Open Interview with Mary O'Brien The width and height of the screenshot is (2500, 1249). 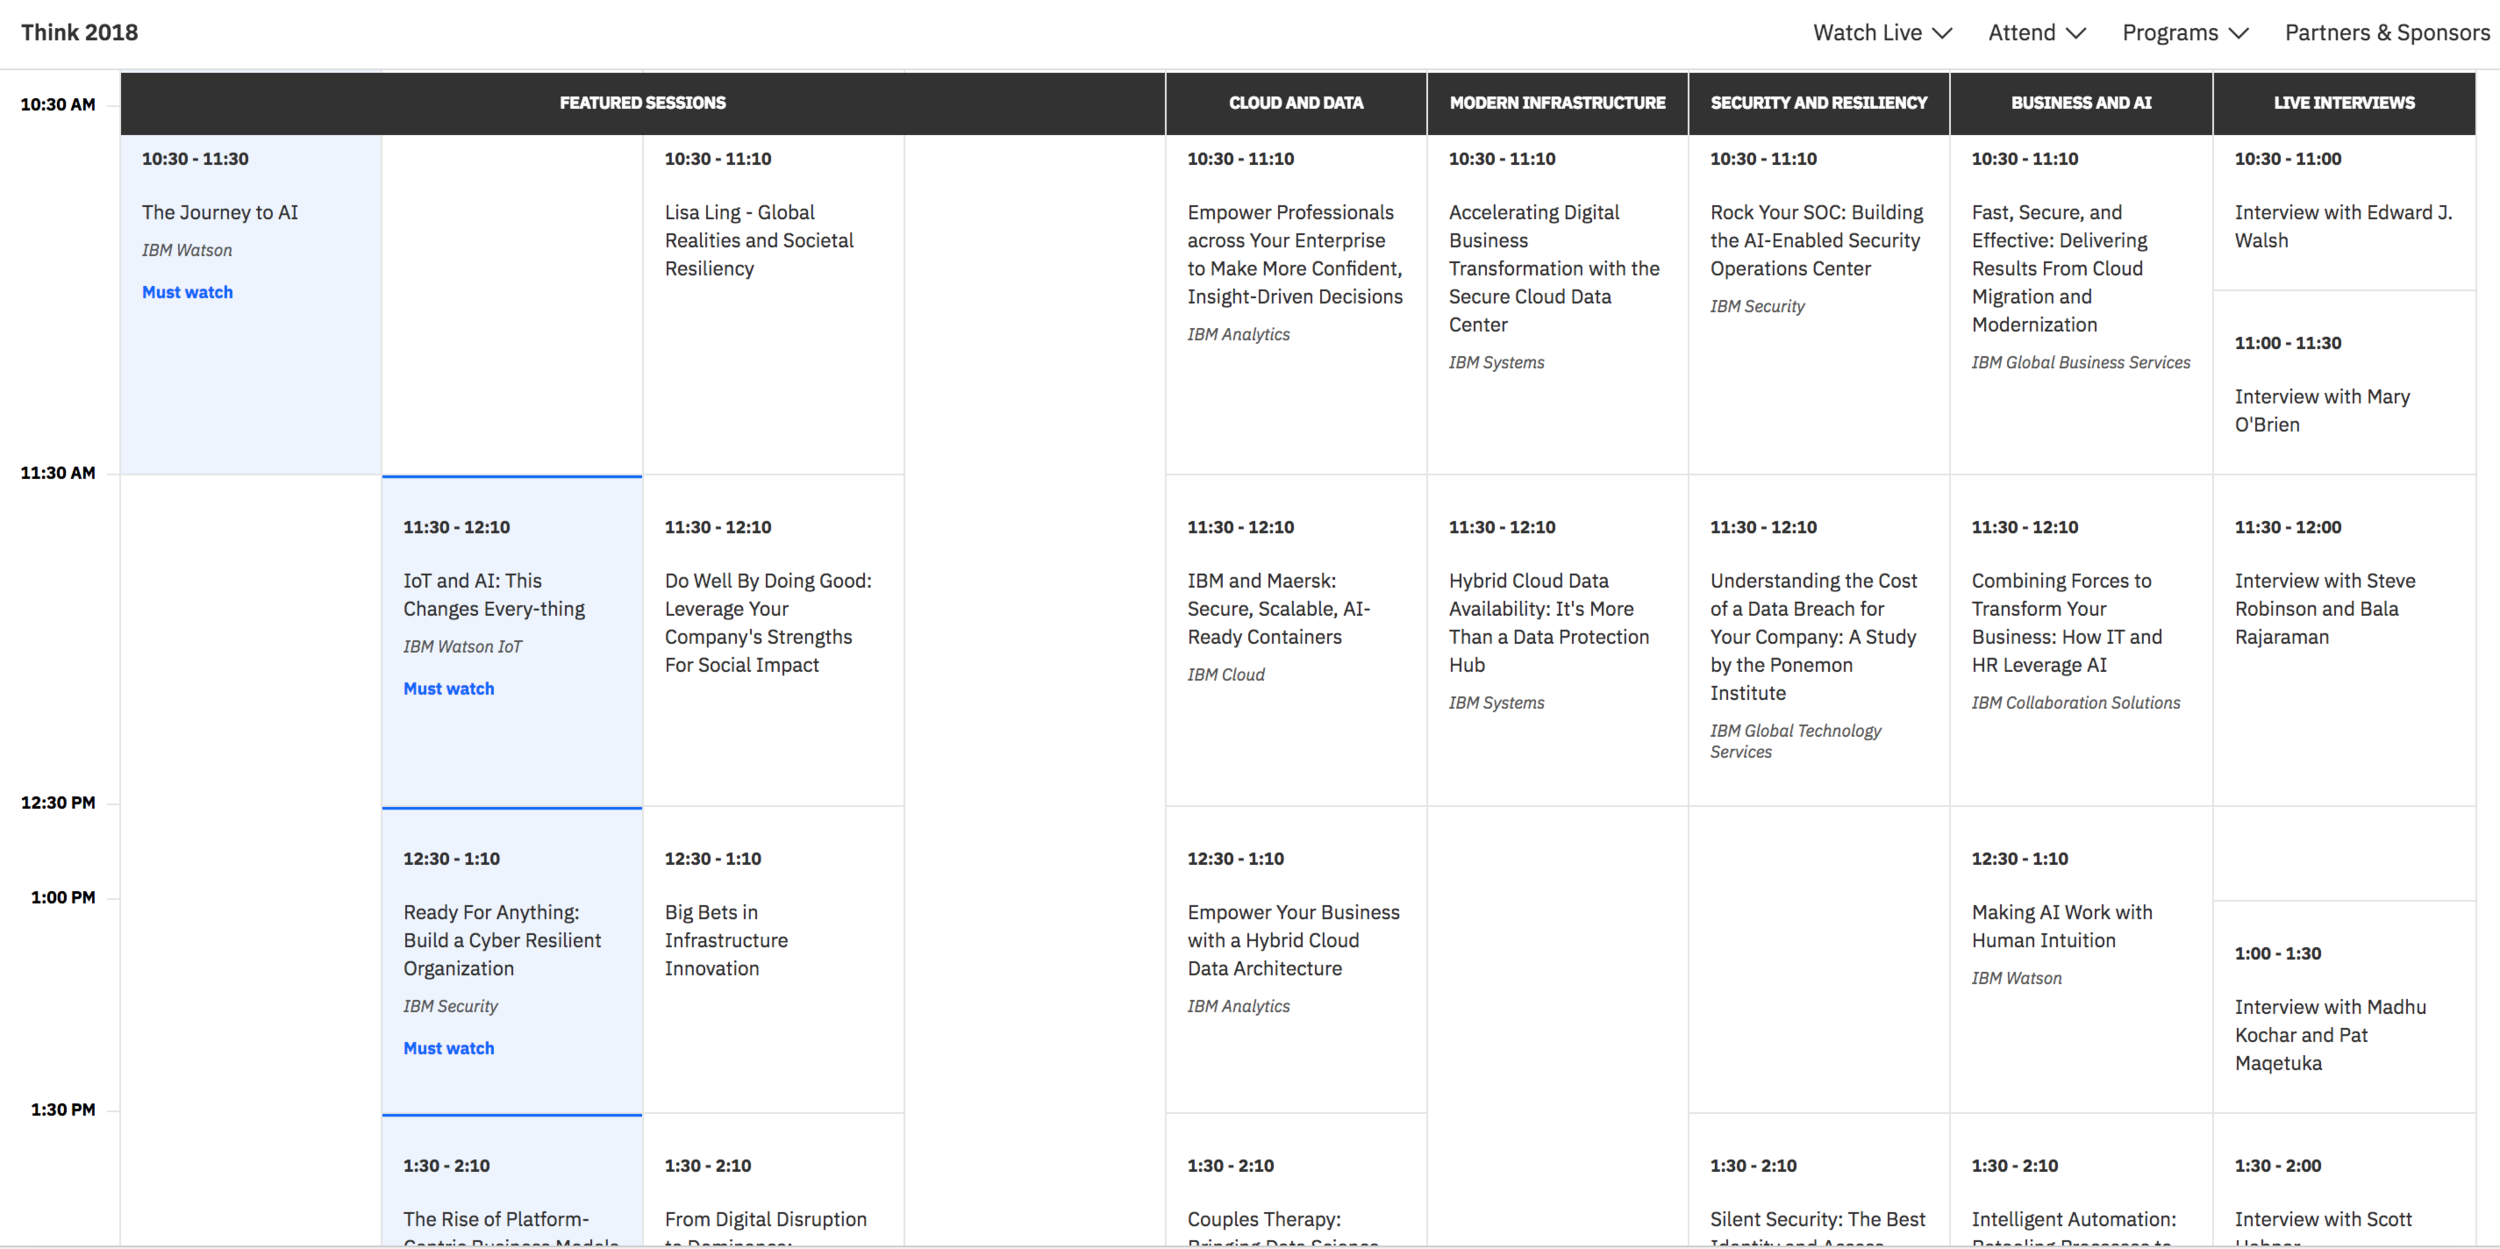pyautogui.click(x=2322, y=410)
